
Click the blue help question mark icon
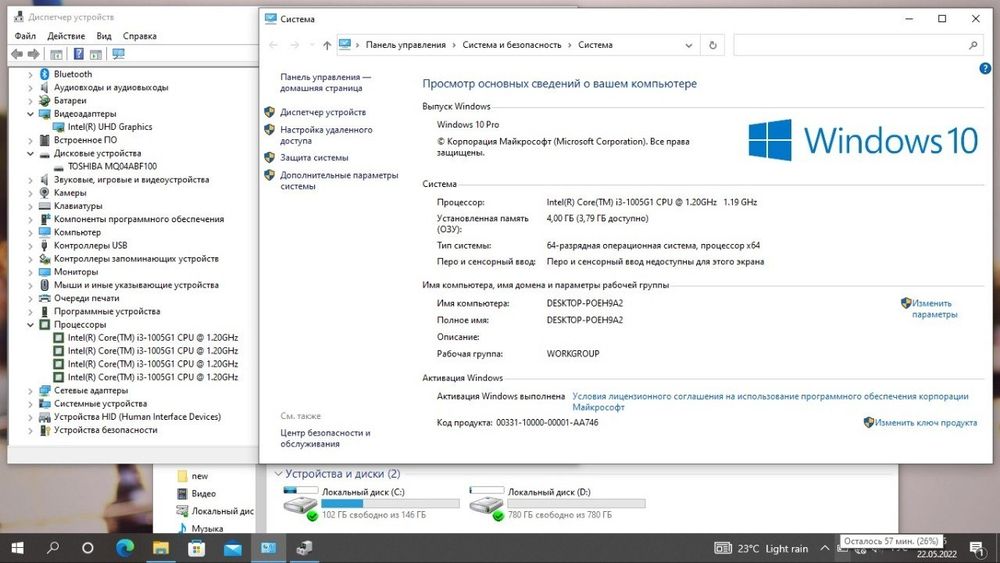click(985, 68)
